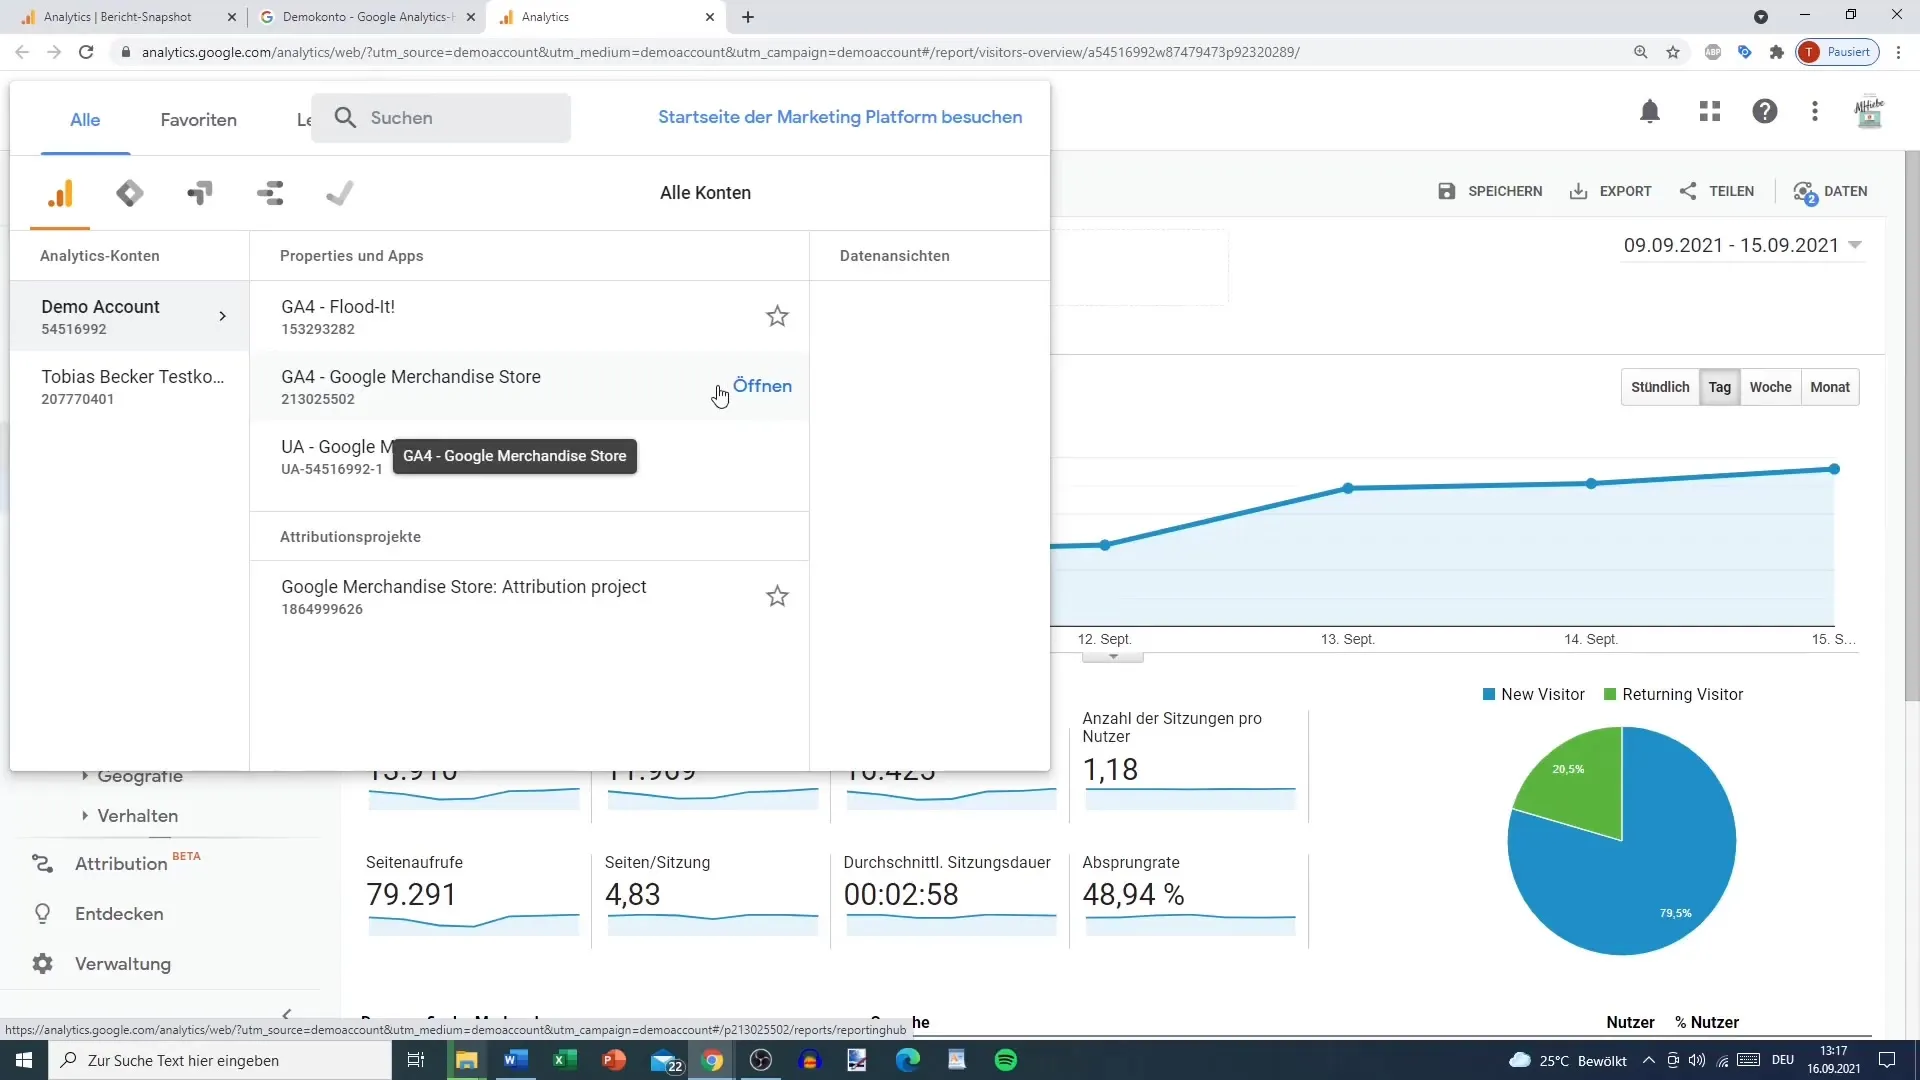Select the Analytics product icon
1920x1080 pixels.
tap(60, 193)
